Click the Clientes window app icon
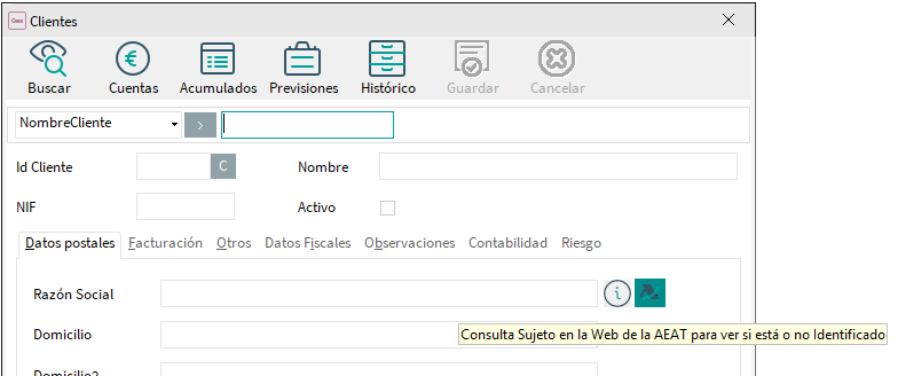 click(17, 21)
